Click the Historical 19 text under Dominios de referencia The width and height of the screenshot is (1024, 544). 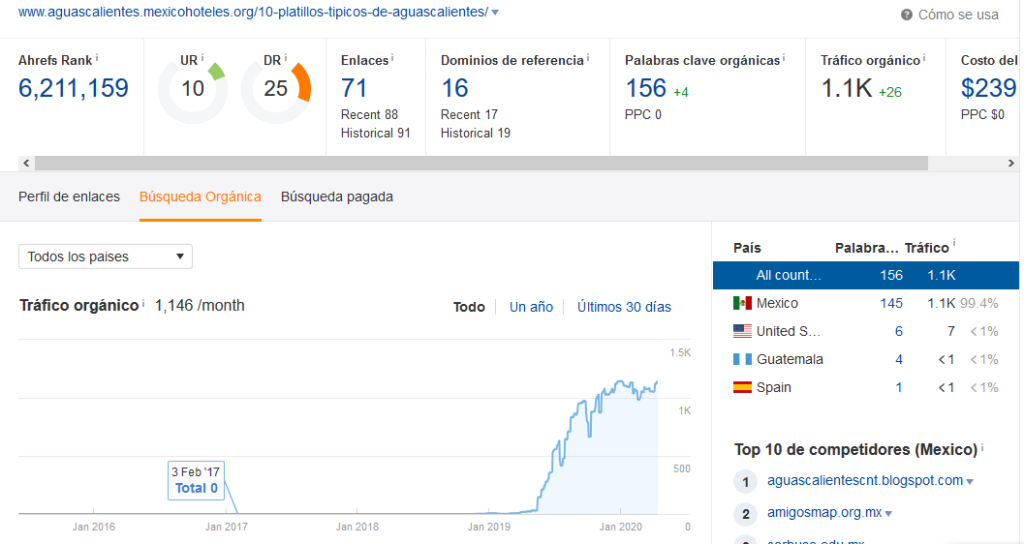475,133
